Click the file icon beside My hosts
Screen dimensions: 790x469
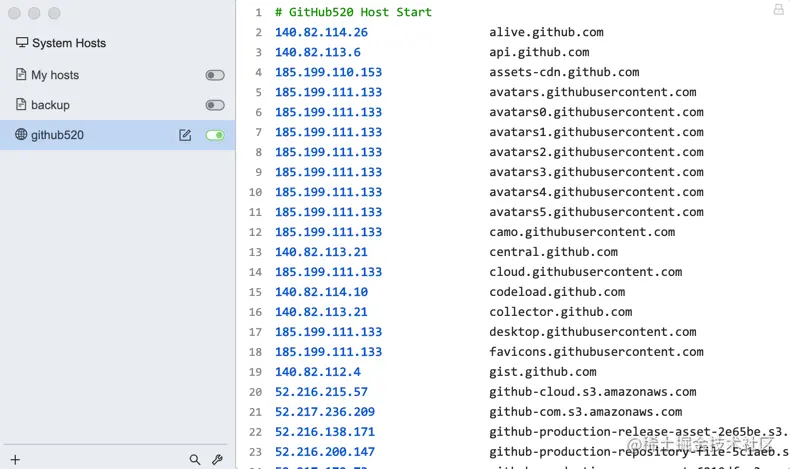coord(21,75)
